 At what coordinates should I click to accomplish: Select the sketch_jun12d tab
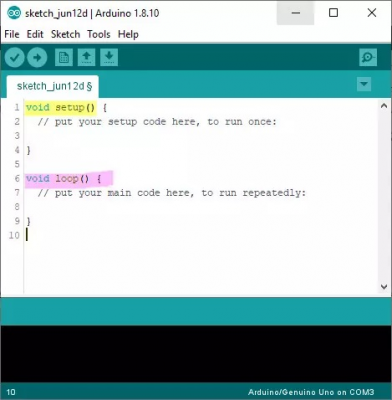[x=53, y=86]
